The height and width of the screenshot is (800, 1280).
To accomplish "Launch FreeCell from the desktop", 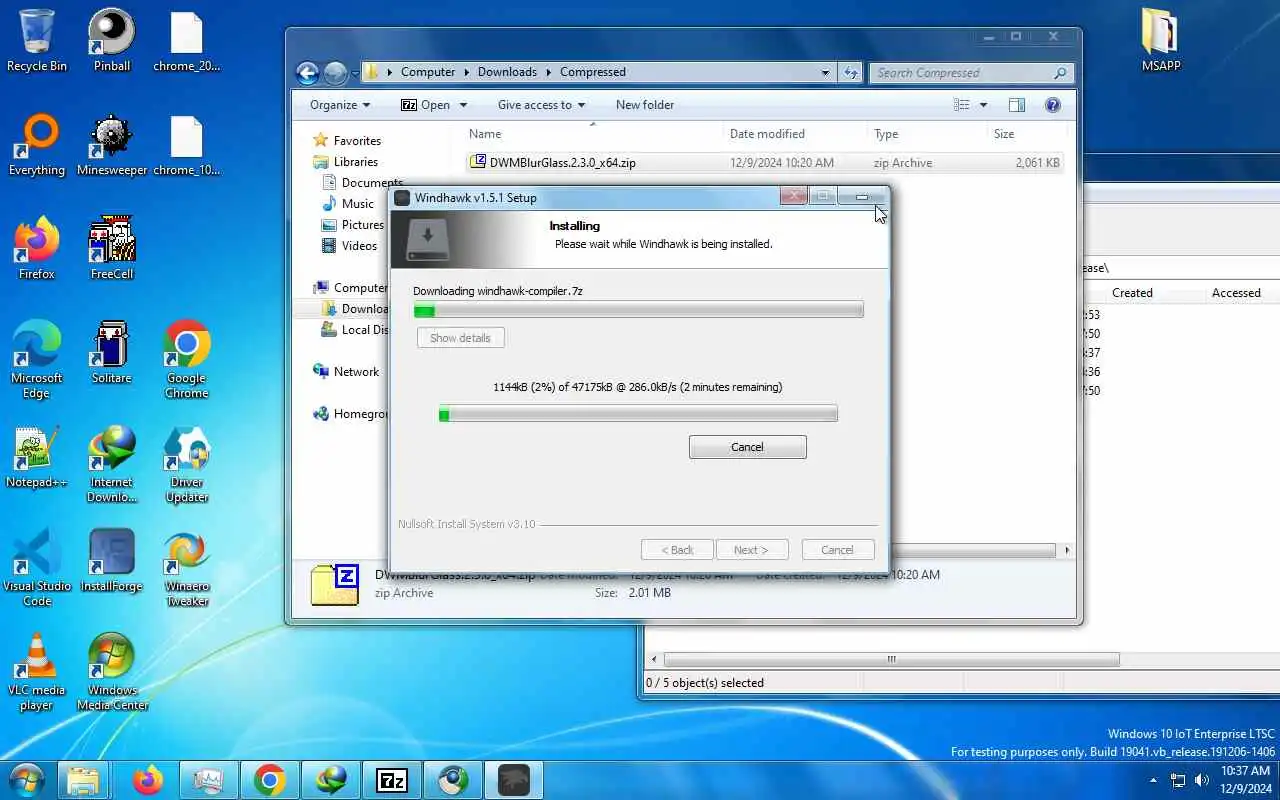I will (112, 248).
